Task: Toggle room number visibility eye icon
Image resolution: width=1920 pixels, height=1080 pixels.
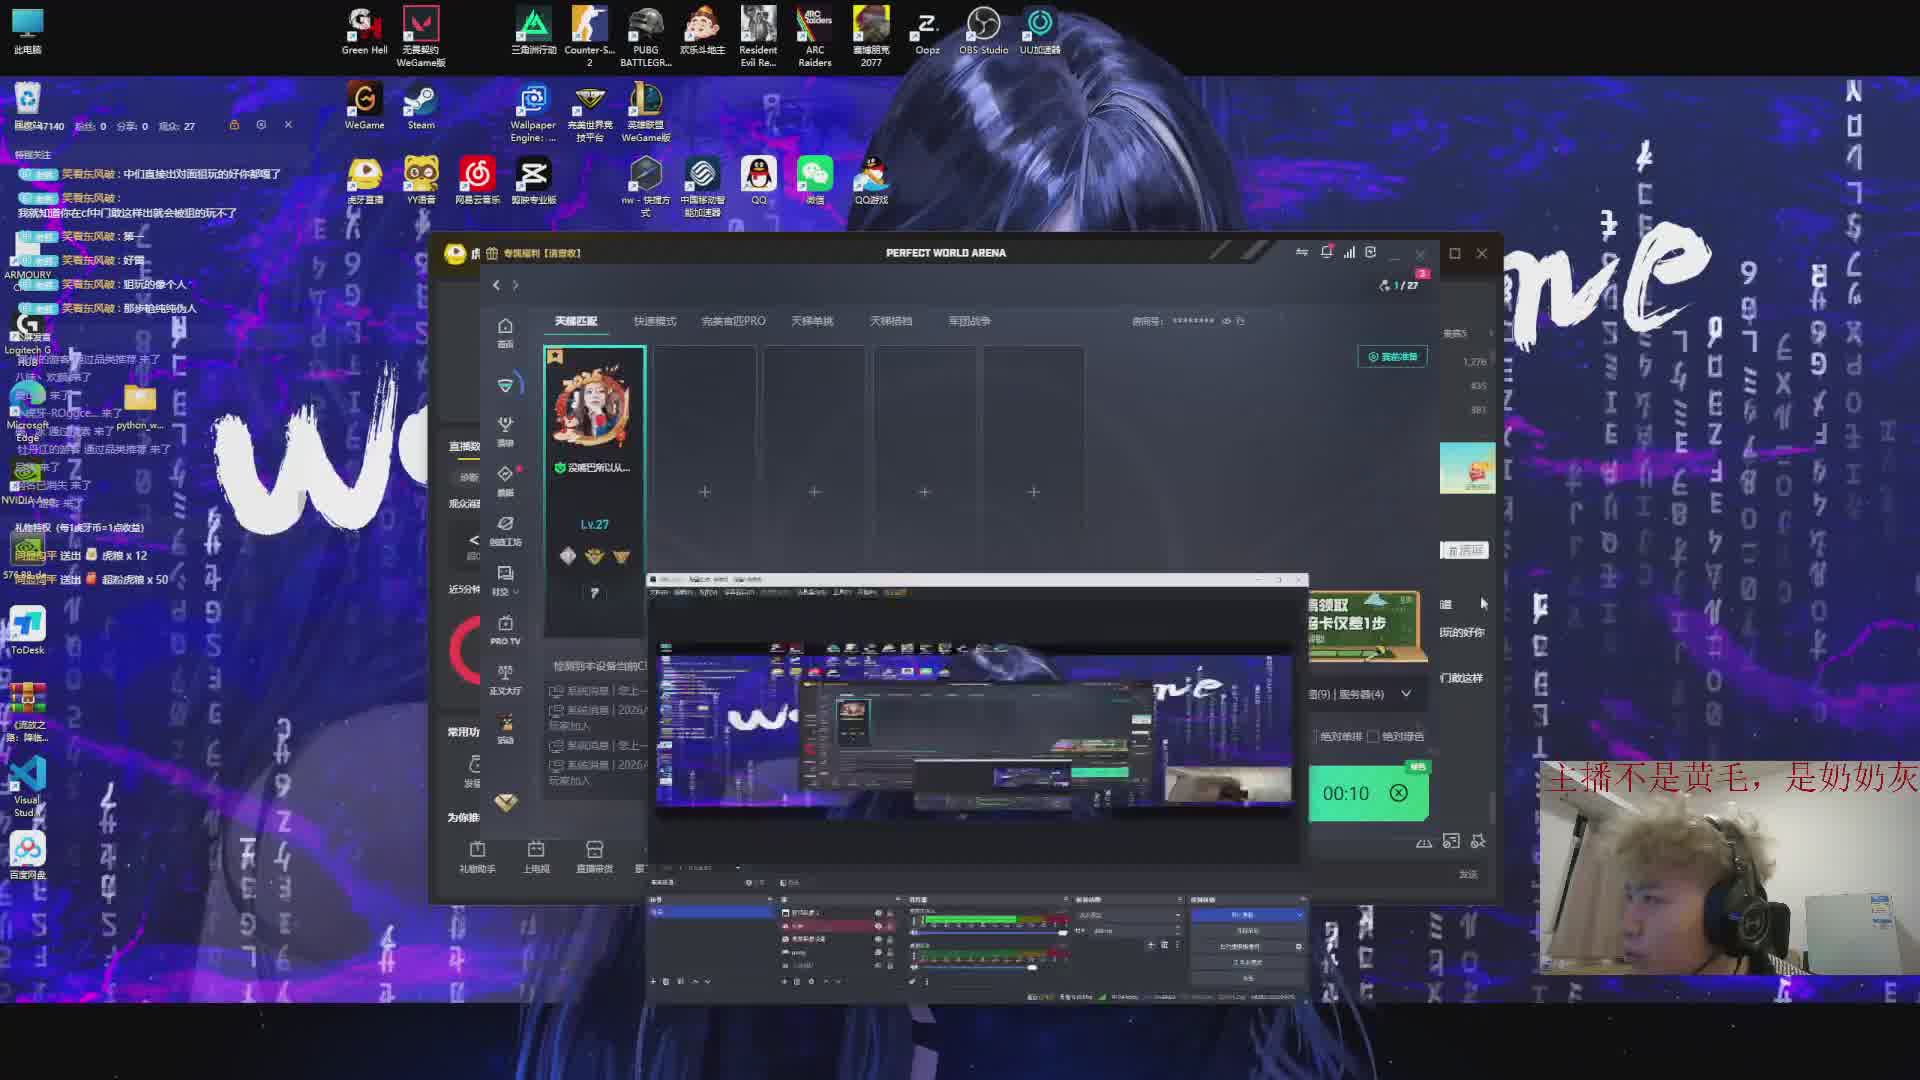Action: [1226, 321]
